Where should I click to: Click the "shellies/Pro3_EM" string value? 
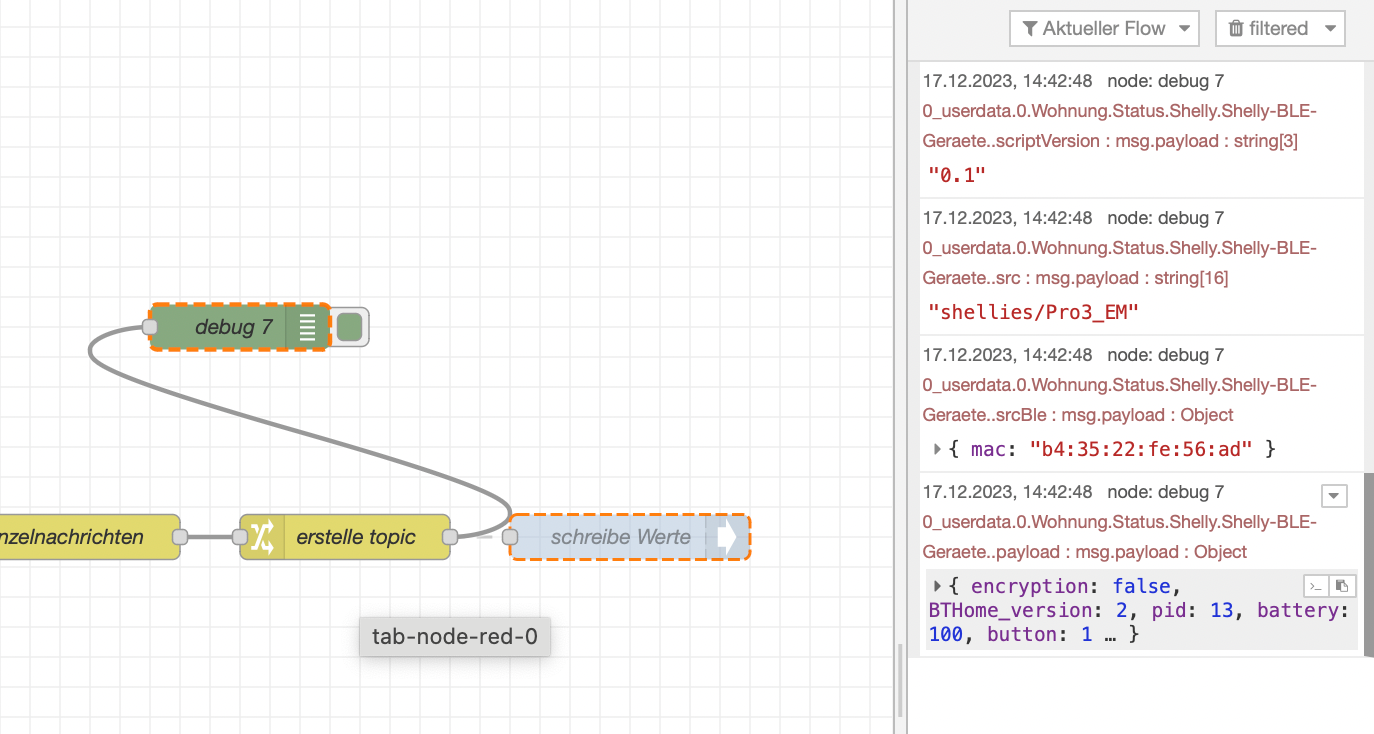click(1034, 312)
